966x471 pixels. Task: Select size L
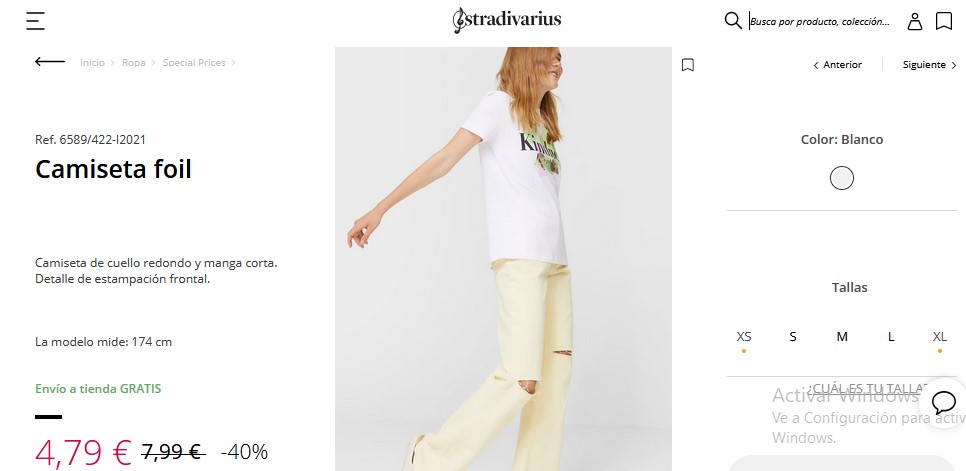(891, 337)
